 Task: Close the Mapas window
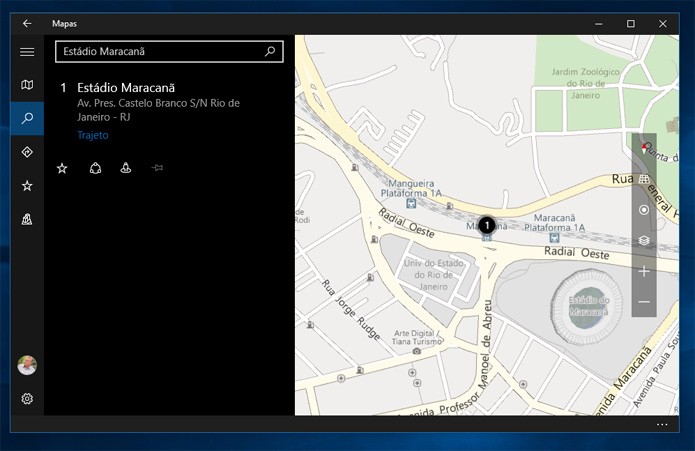[663, 23]
